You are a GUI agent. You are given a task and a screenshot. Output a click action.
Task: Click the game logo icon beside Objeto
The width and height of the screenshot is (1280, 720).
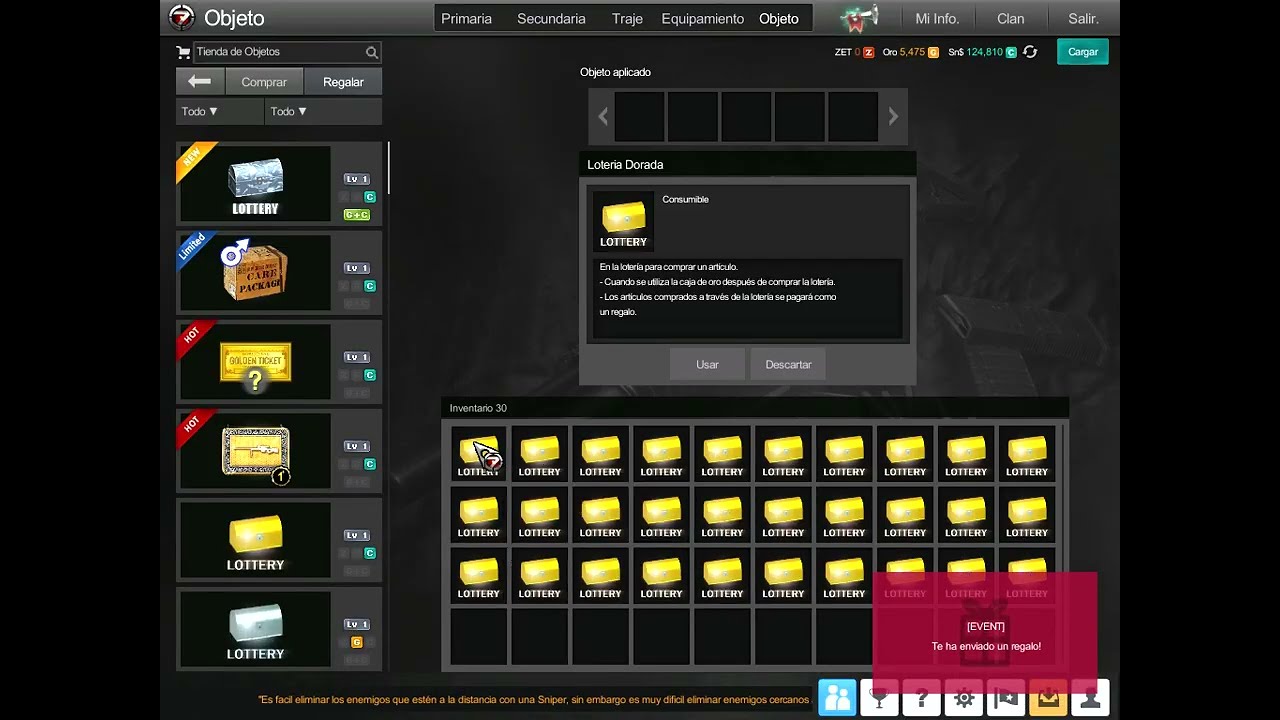(181, 17)
